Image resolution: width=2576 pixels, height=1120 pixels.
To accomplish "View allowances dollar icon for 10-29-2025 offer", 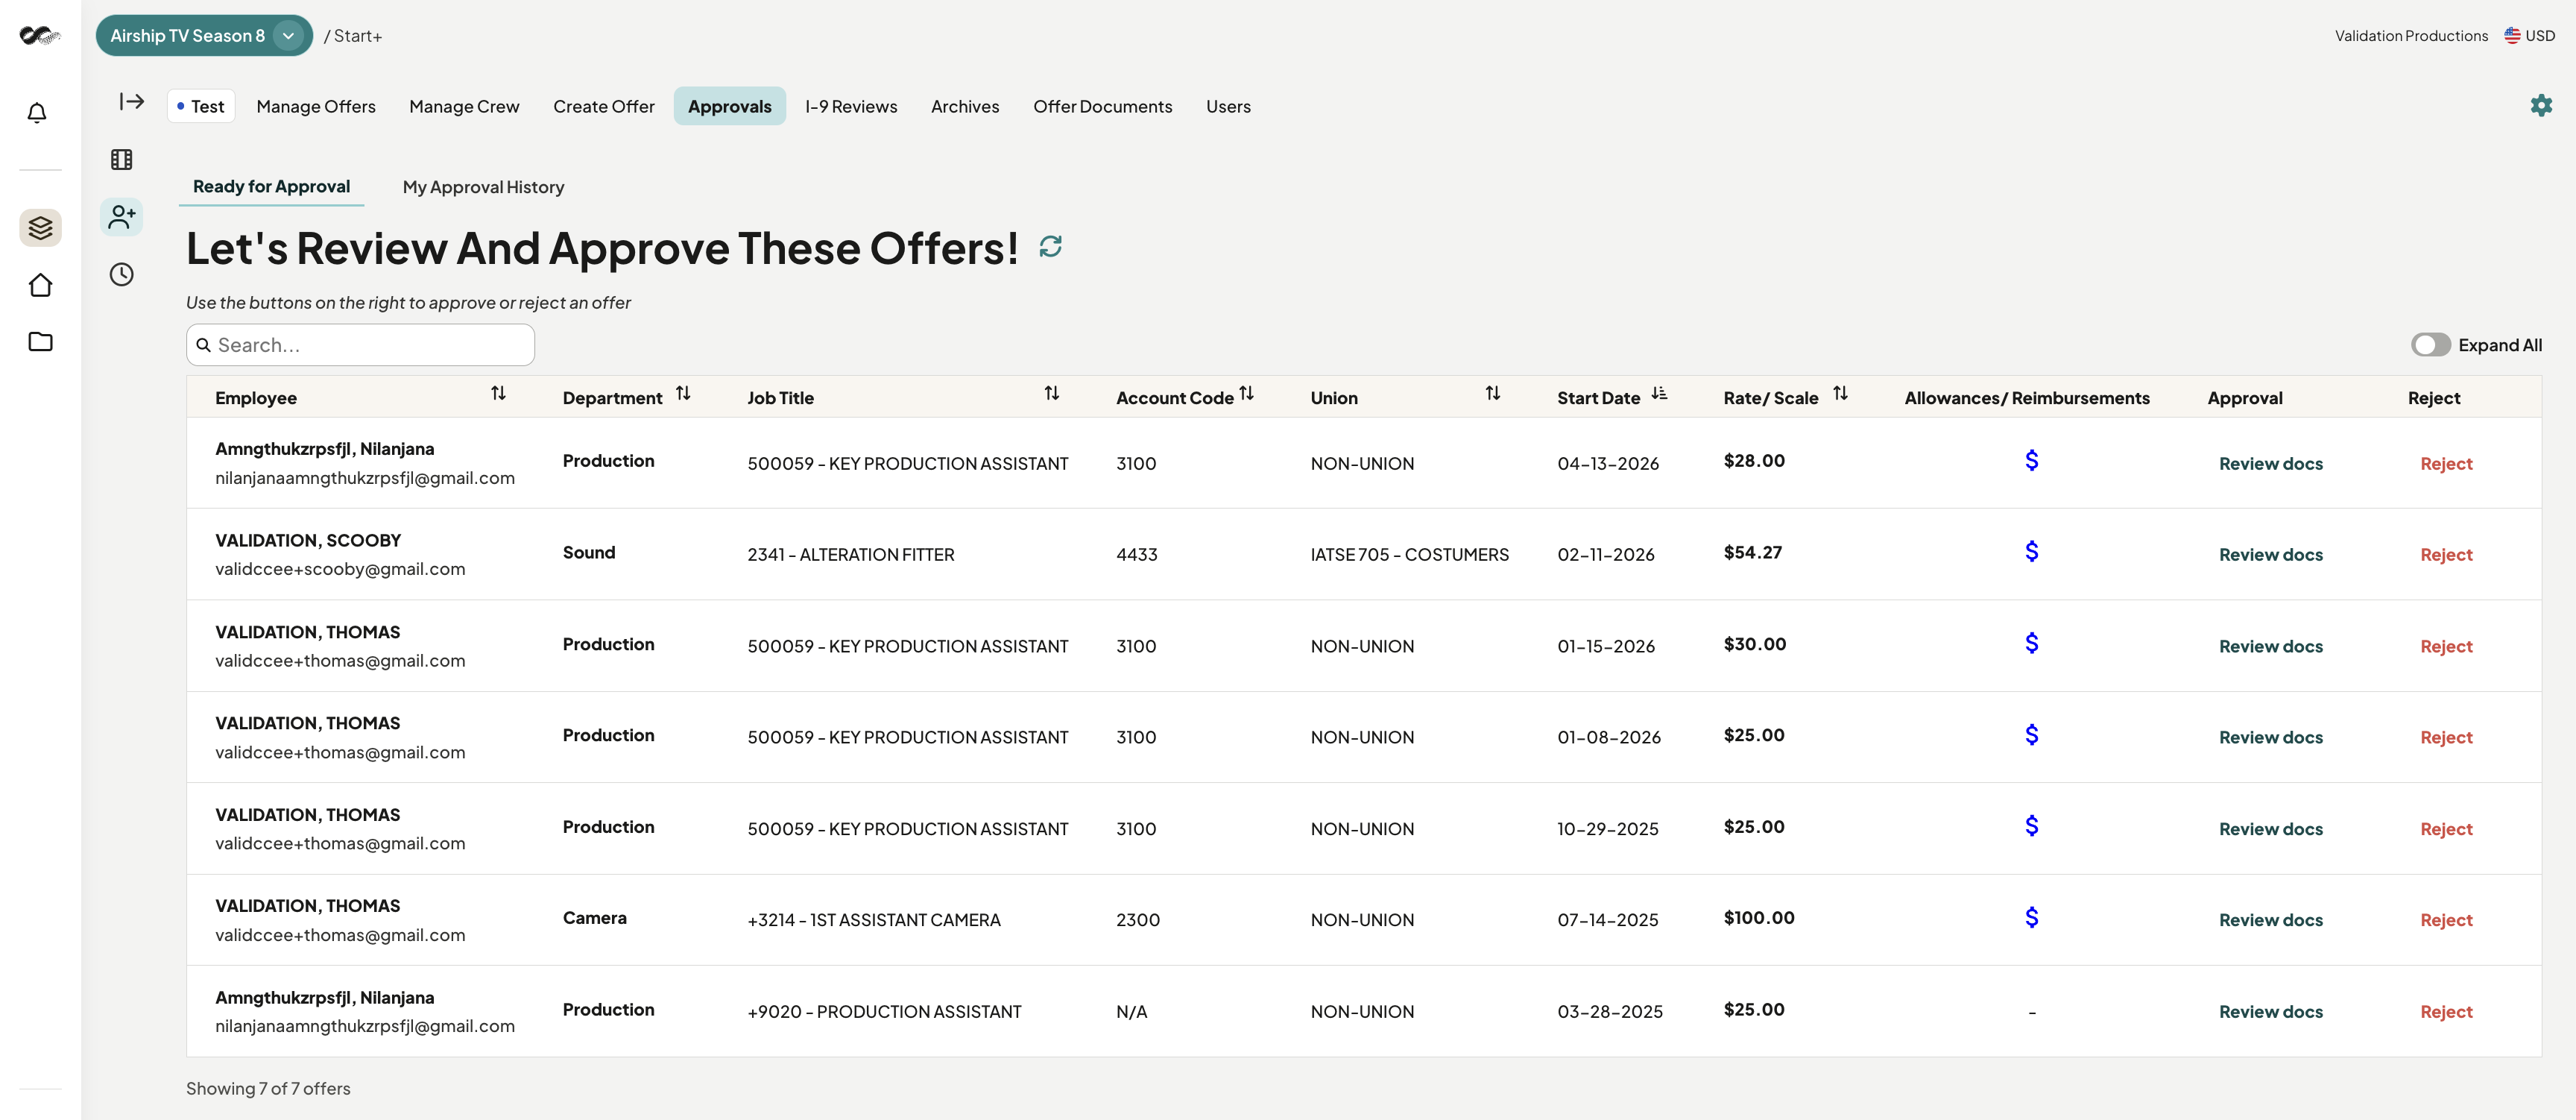I will [x=2031, y=826].
